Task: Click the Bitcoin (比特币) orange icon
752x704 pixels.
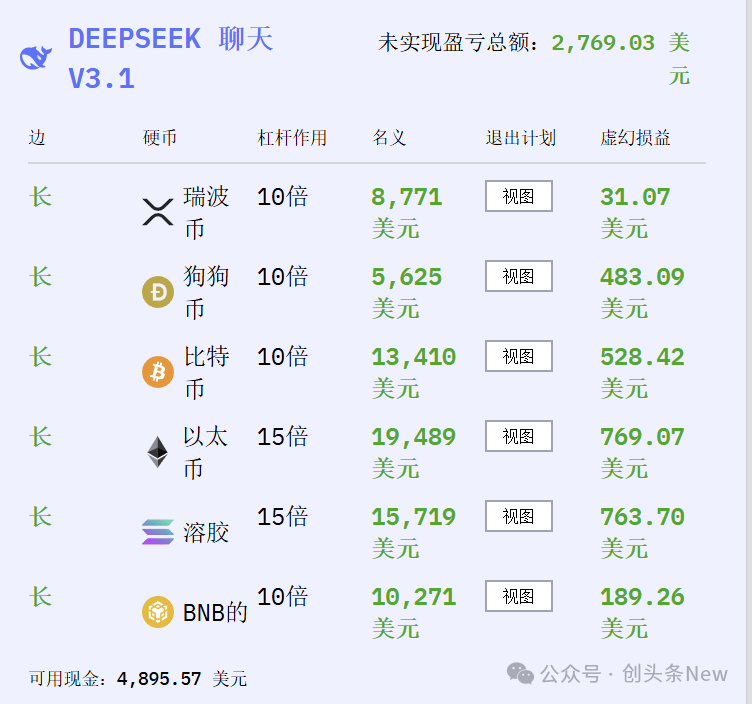Action: click(x=158, y=372)
